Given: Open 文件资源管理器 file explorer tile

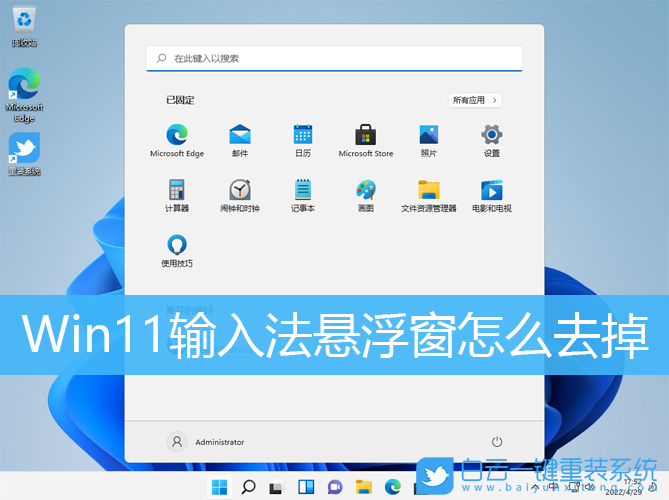Looking at the screenshot, I should click(429, 195).
